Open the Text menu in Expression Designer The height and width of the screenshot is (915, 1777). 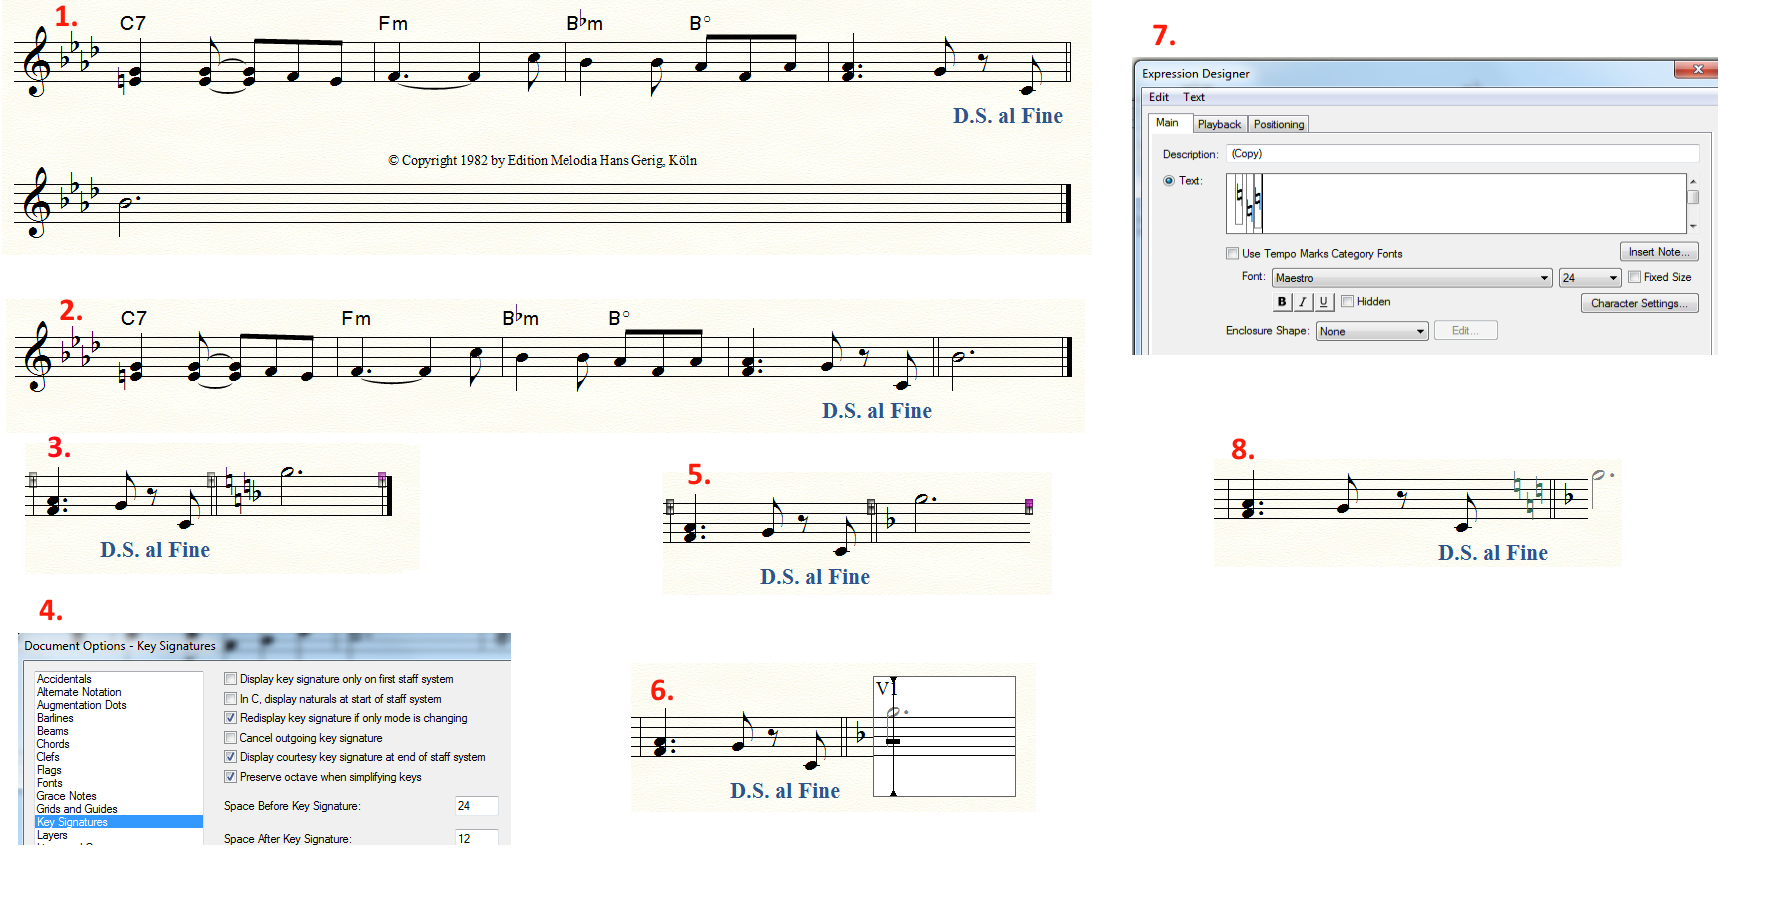(x=1194, y=97)
